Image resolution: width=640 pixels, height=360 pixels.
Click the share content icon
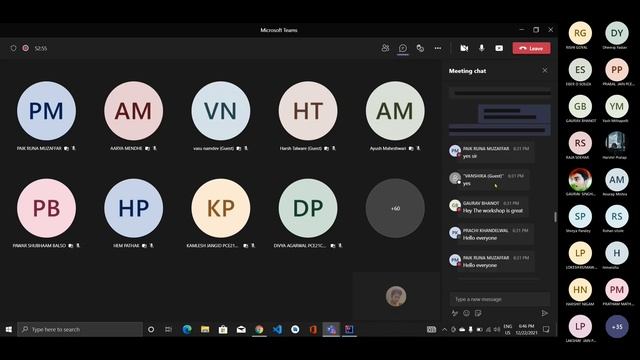(x=499, y=48)
